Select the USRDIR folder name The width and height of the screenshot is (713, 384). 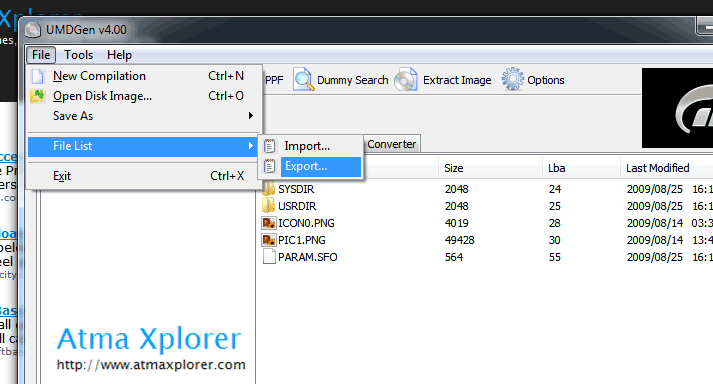pos(297,206)
